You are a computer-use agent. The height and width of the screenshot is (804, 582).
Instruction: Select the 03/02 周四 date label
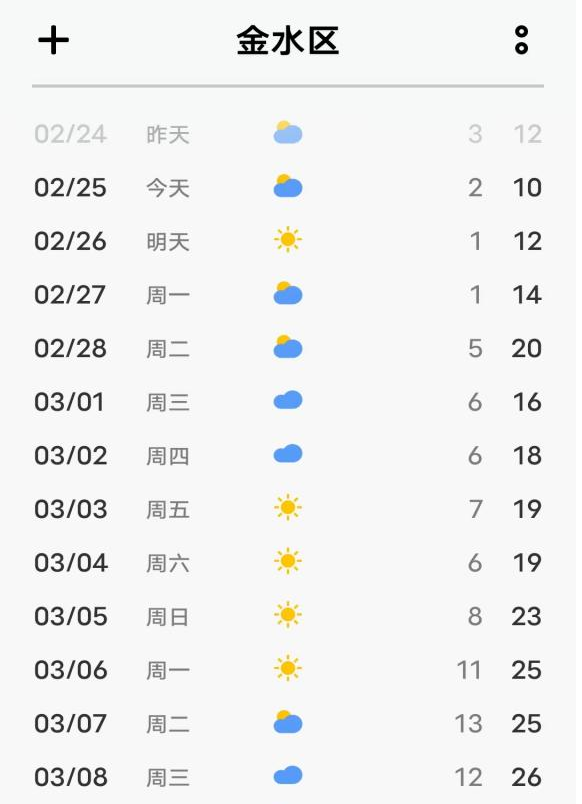[x=71, y=456]
